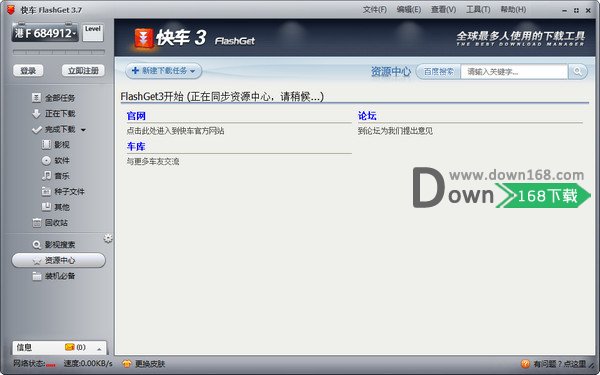Open the user ID 港F 684912 dropdown
Image resolution: width=600 pixels, height=375 pixels.
click(x=45, y=33)
